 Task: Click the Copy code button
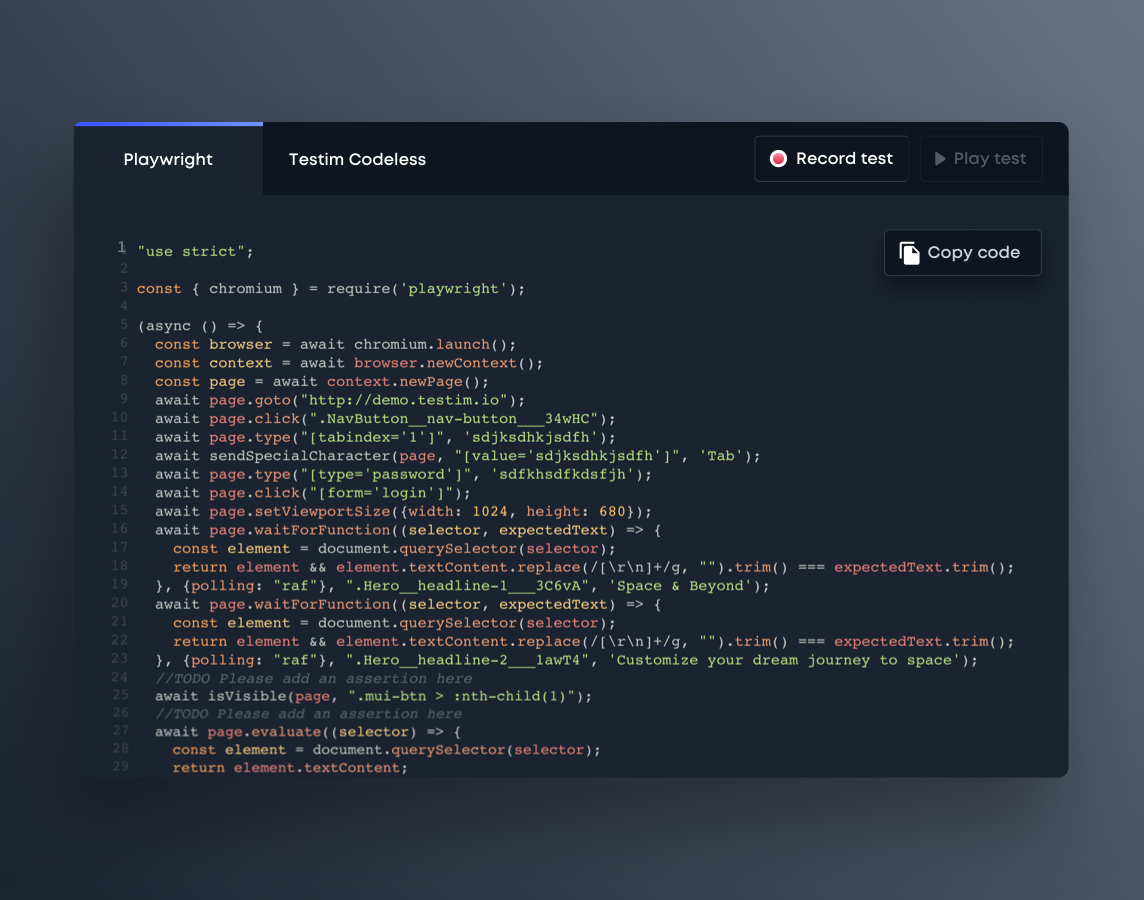coord(962,252)
